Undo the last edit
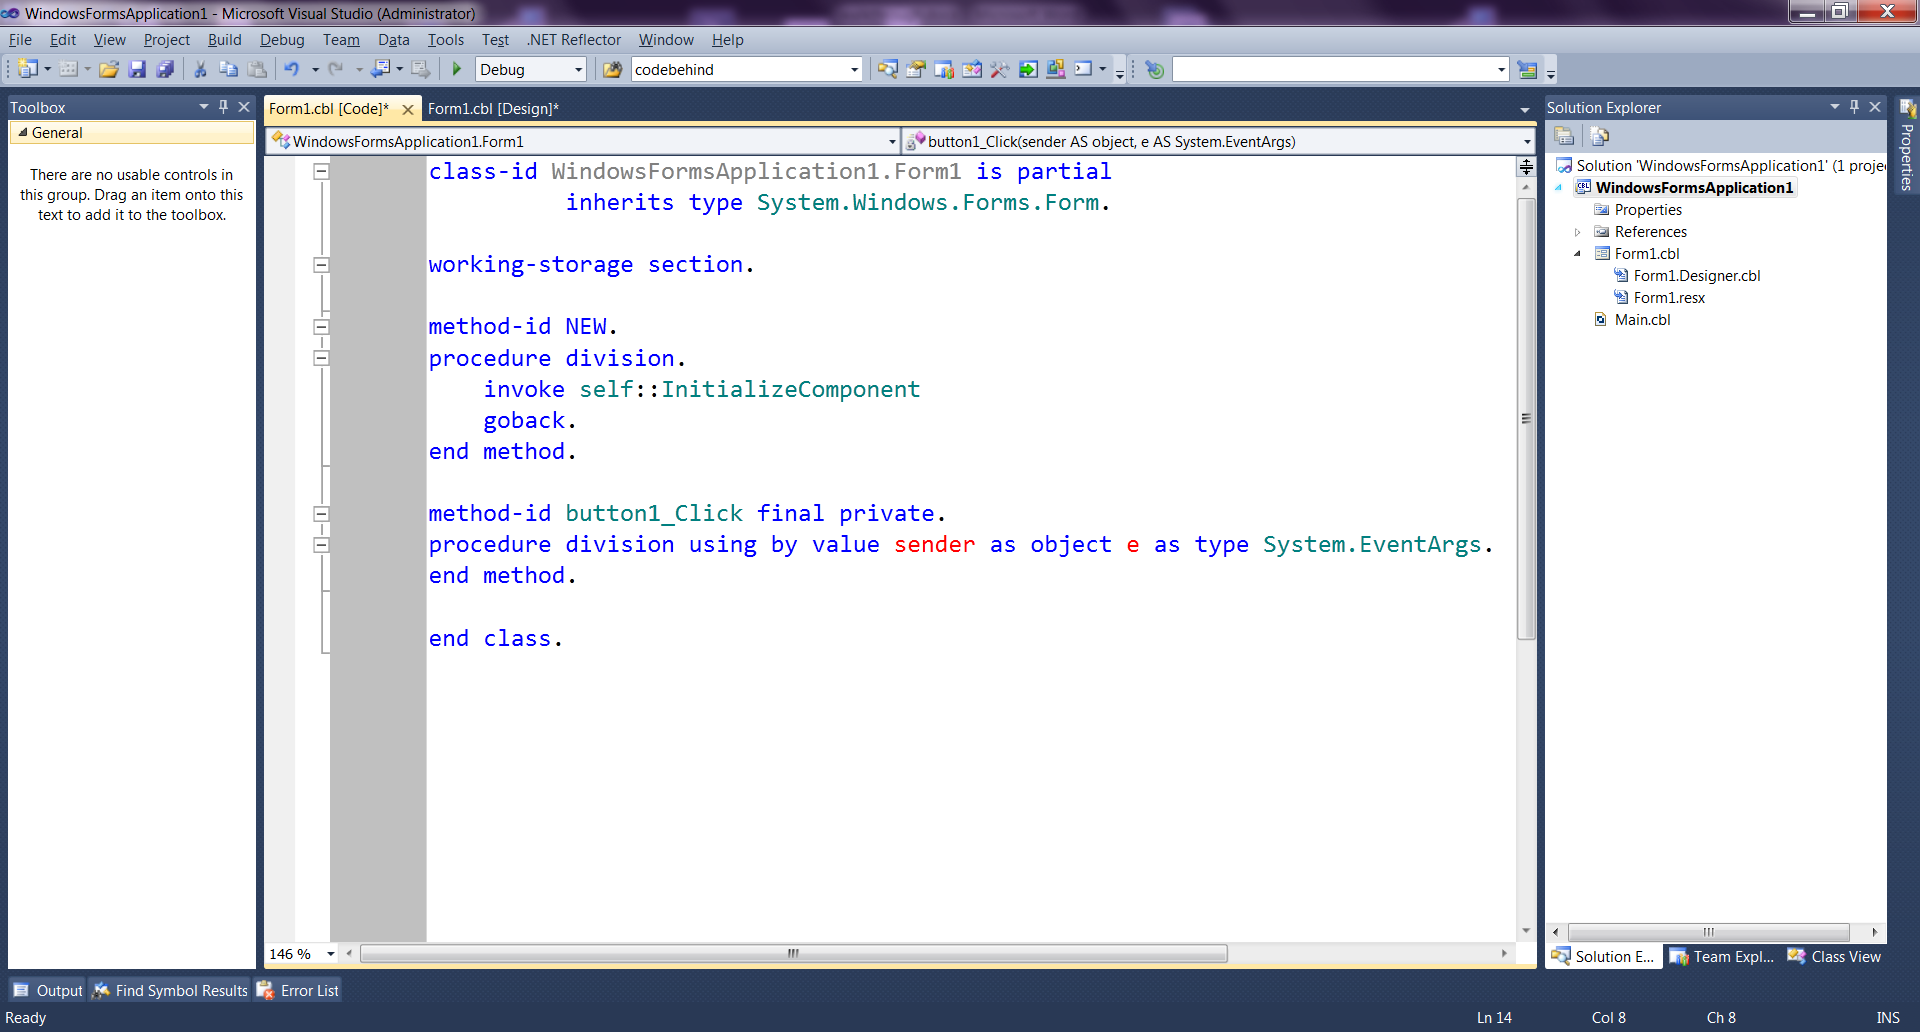 291,69
